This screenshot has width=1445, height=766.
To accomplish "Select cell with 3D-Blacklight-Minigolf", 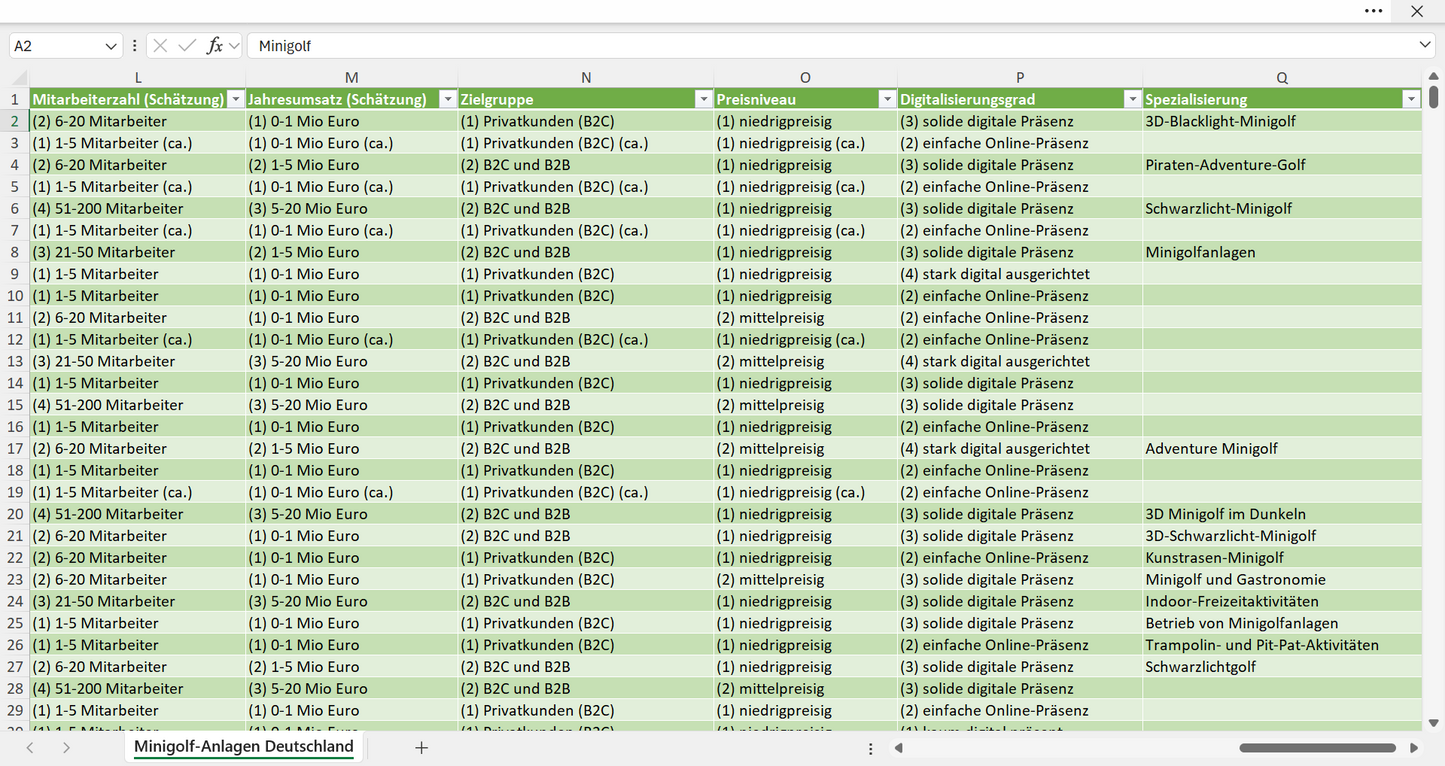I will pos(1282,121).
